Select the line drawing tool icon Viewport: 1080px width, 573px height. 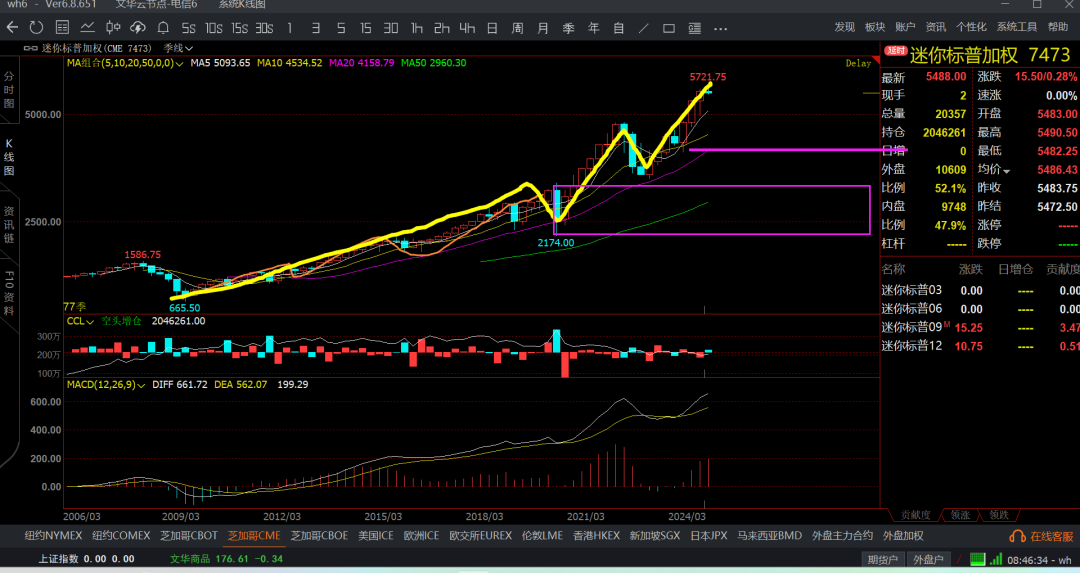[x=643, y=28]
